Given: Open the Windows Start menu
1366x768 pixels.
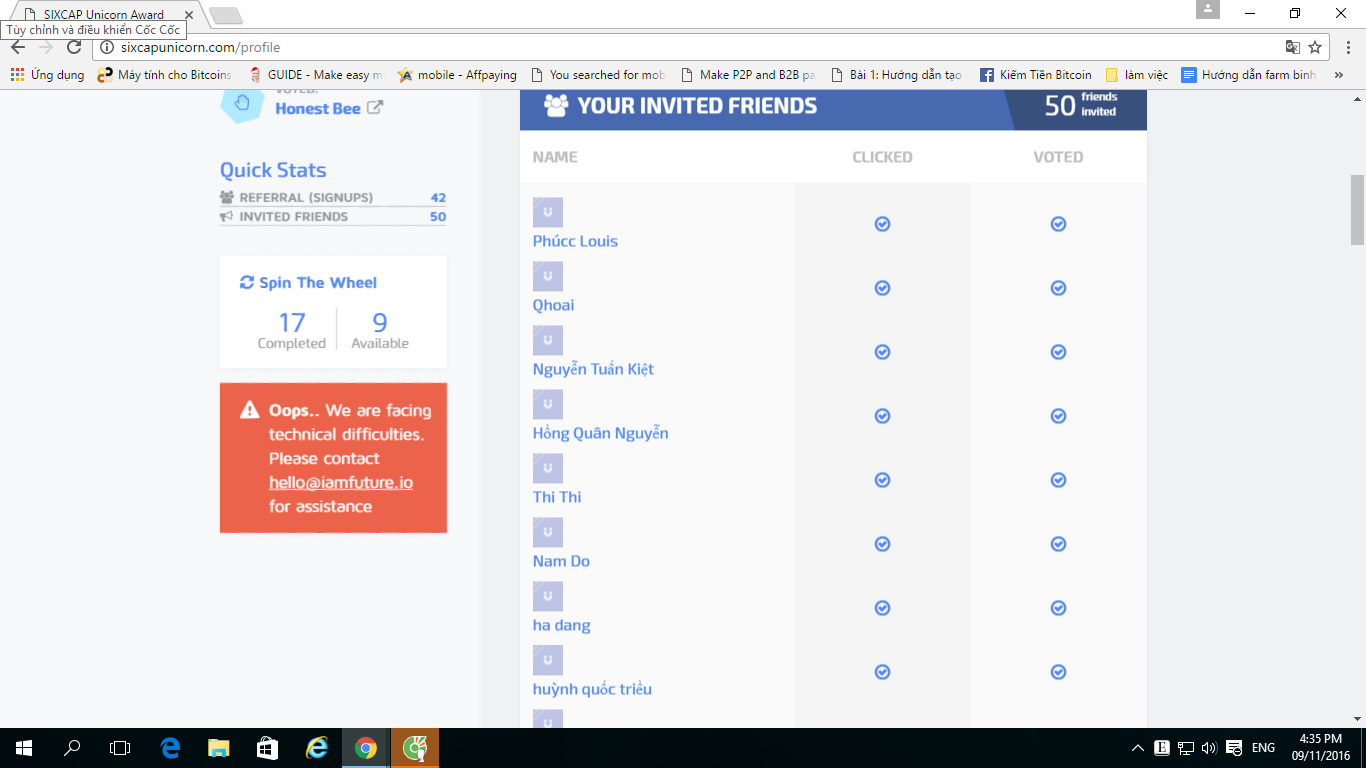Looking at the screenshot, I should click(23, 748).
